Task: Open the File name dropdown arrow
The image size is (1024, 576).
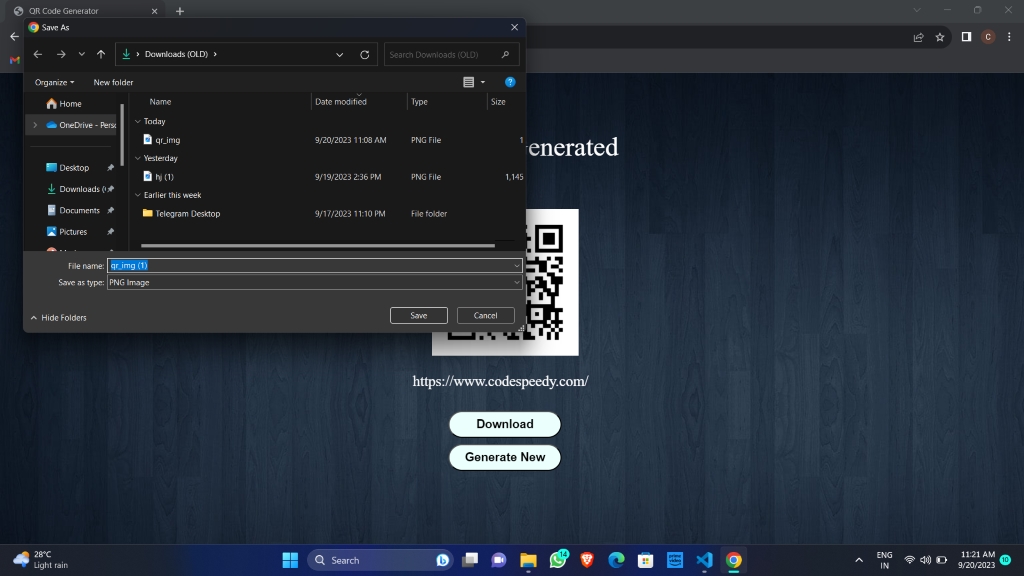Action: pos(517,266)
